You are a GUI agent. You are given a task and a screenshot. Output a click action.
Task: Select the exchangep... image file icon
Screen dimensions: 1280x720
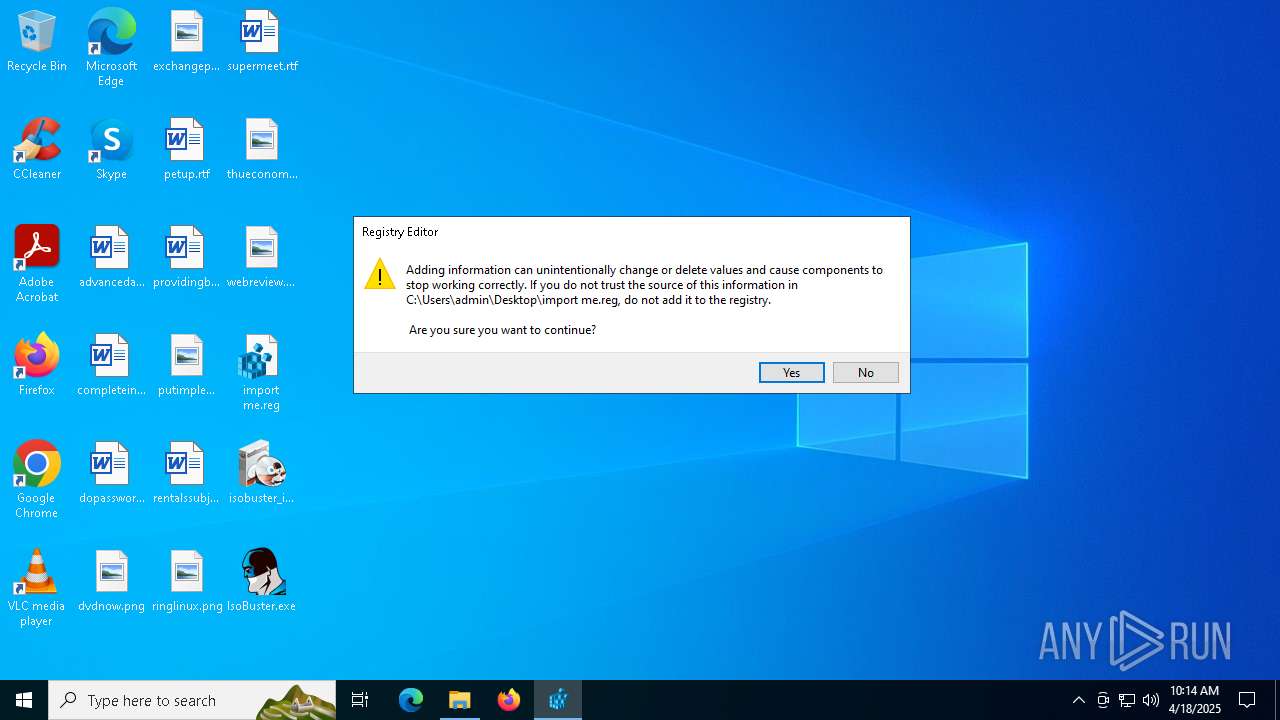[x=186, y=41]
